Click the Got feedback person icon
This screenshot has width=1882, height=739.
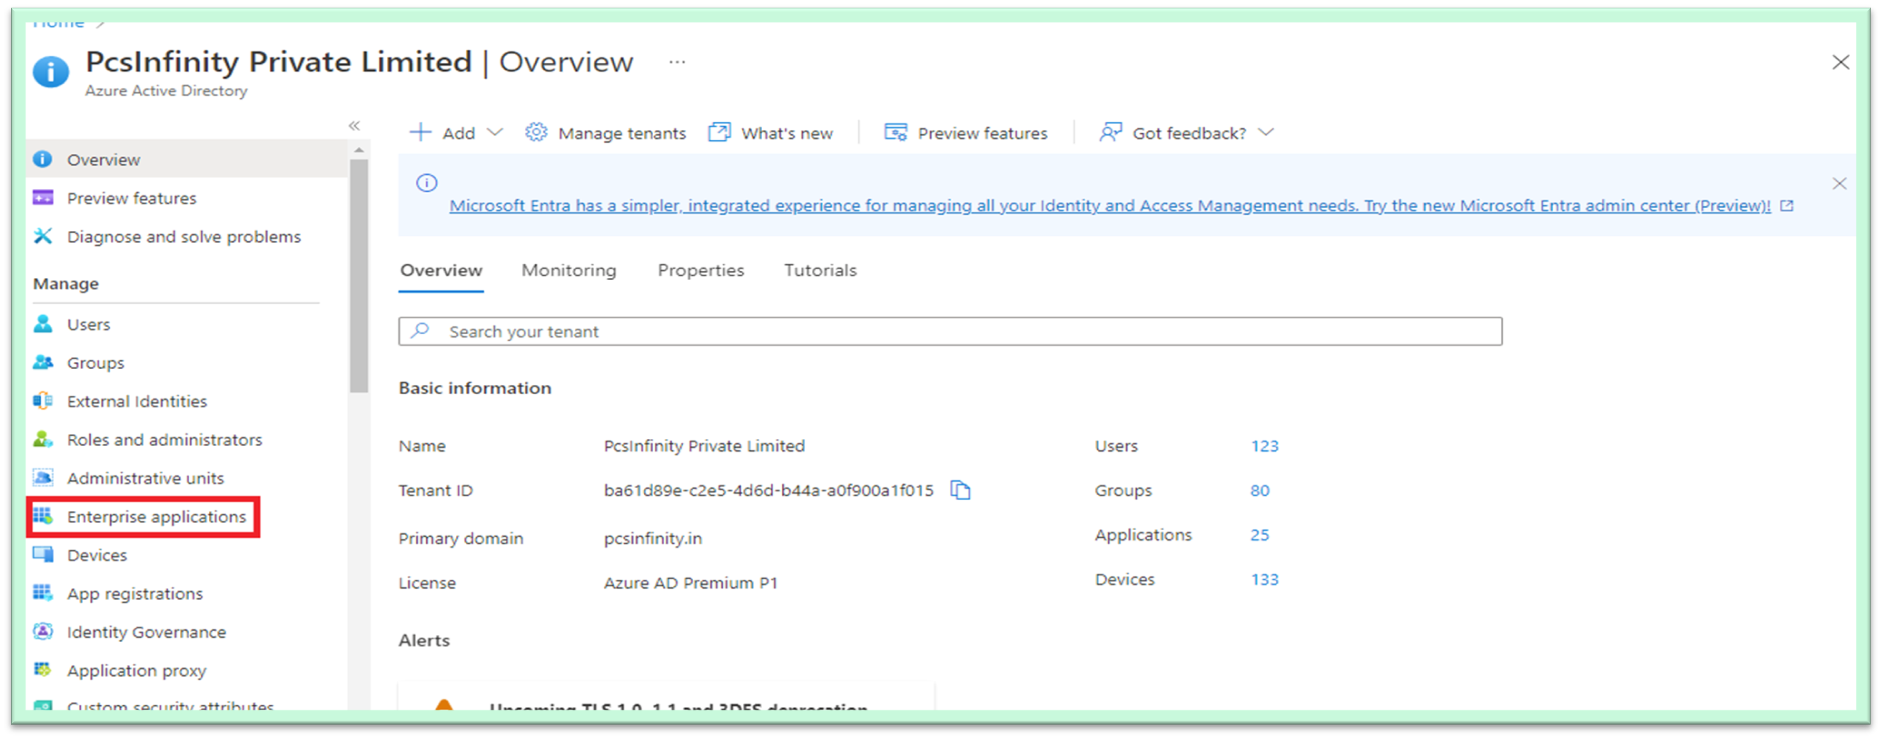(x=1110, y=132)
